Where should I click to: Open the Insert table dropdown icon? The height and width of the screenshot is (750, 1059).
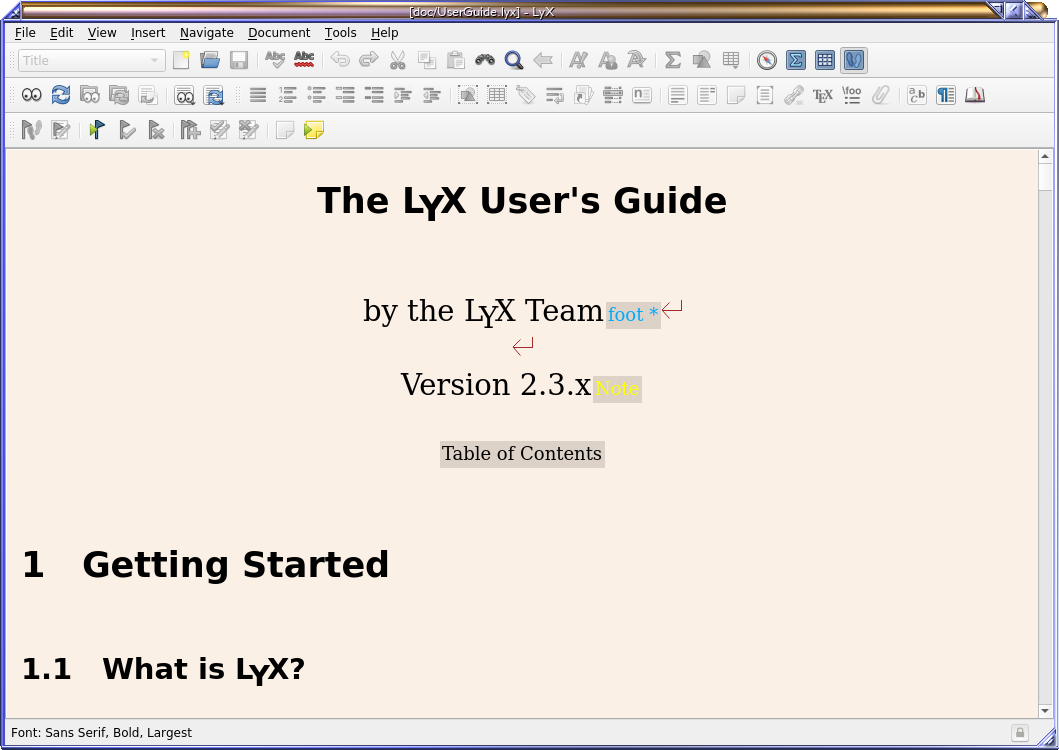[x=731, y=60]
